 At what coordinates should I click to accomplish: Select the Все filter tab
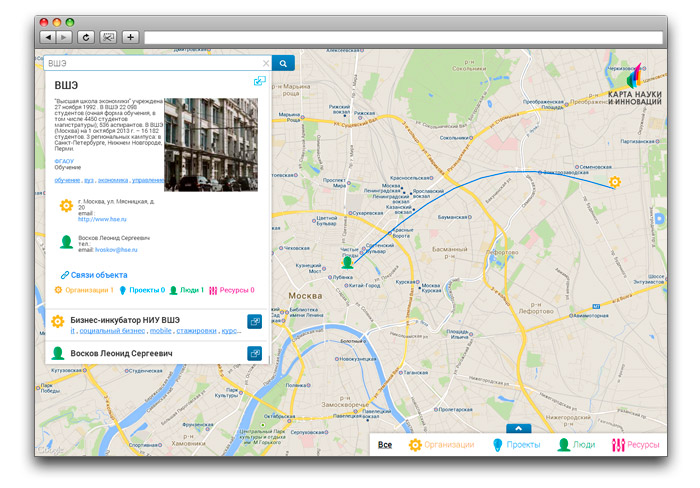click(x=385, y=444)
